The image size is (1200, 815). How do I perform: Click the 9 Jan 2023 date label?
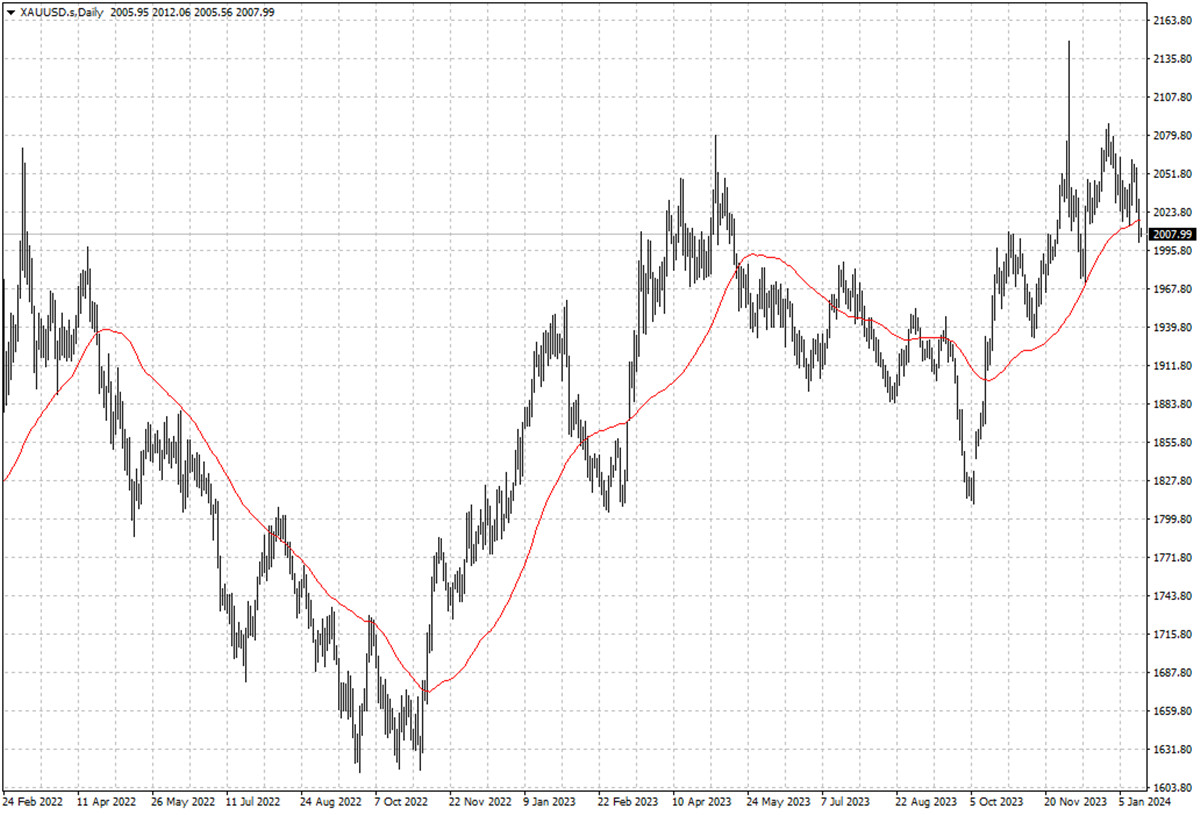pyautogui.click(x=551, y=802)
